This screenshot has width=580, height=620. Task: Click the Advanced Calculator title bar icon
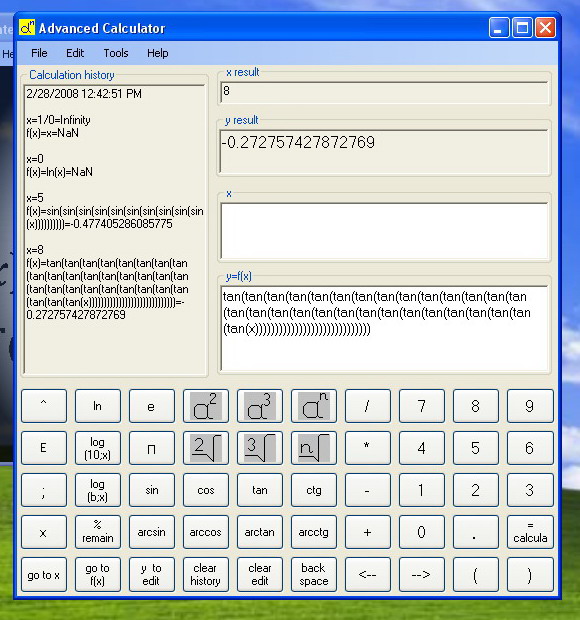coord(27,28)
